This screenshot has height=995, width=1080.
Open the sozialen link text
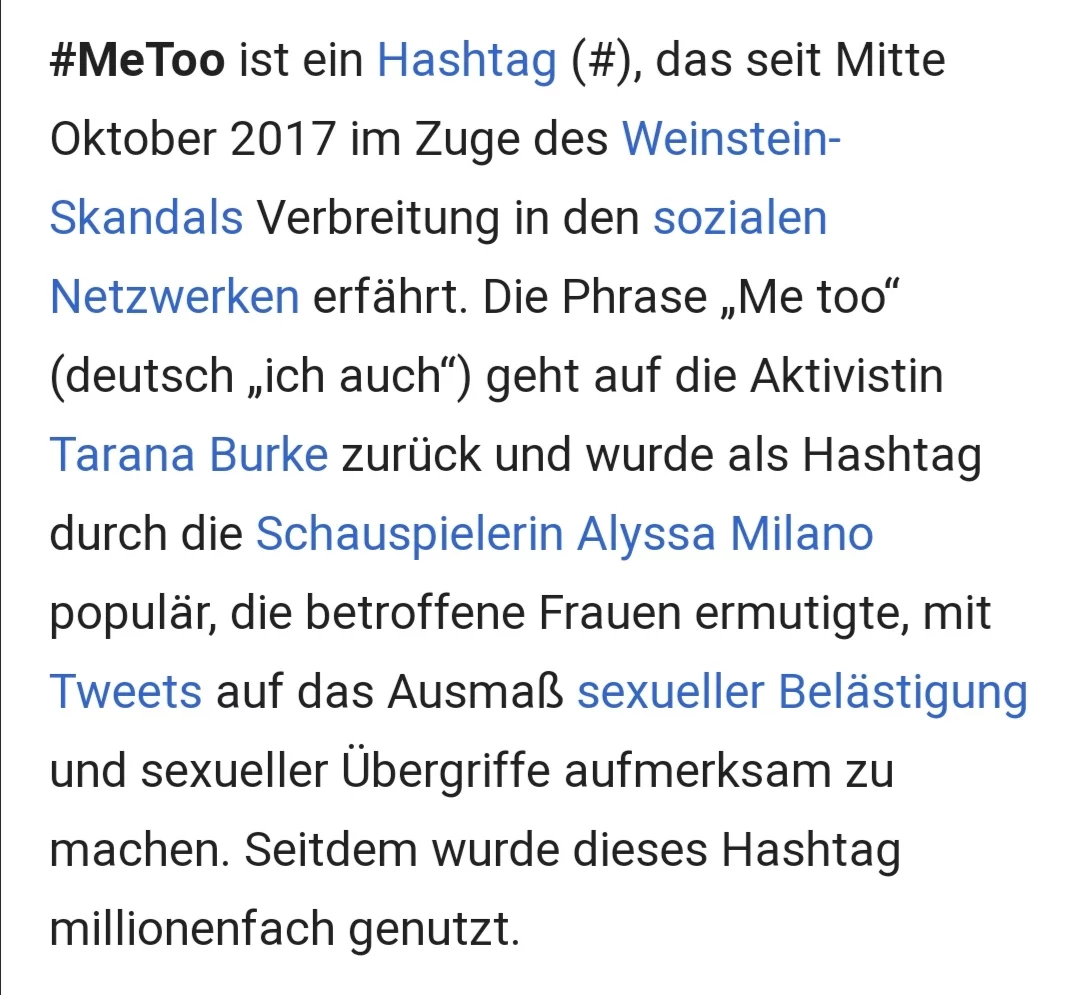point(740,218)
